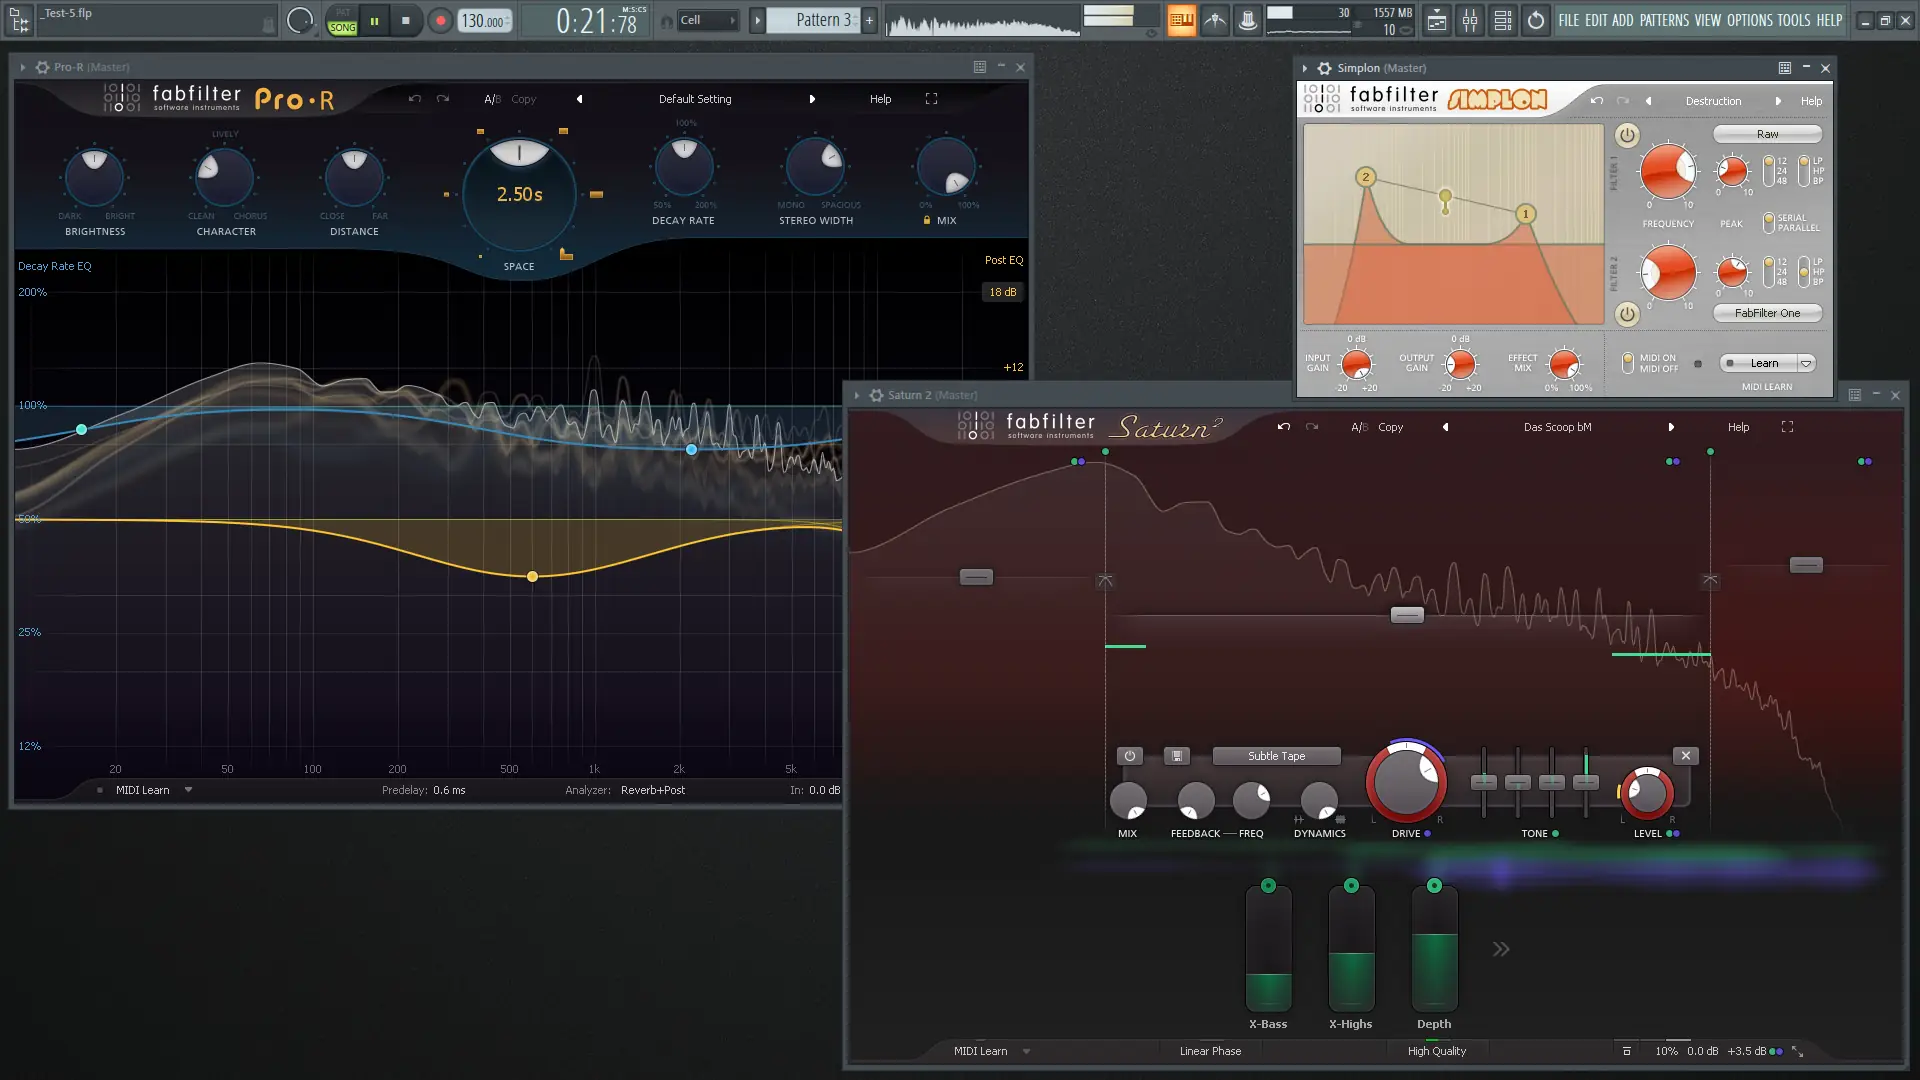Open Pro-R's preset browser grid icon
Viewport: 1920px width, 1080px height.
pyautogui.click(x=978, y=67)
